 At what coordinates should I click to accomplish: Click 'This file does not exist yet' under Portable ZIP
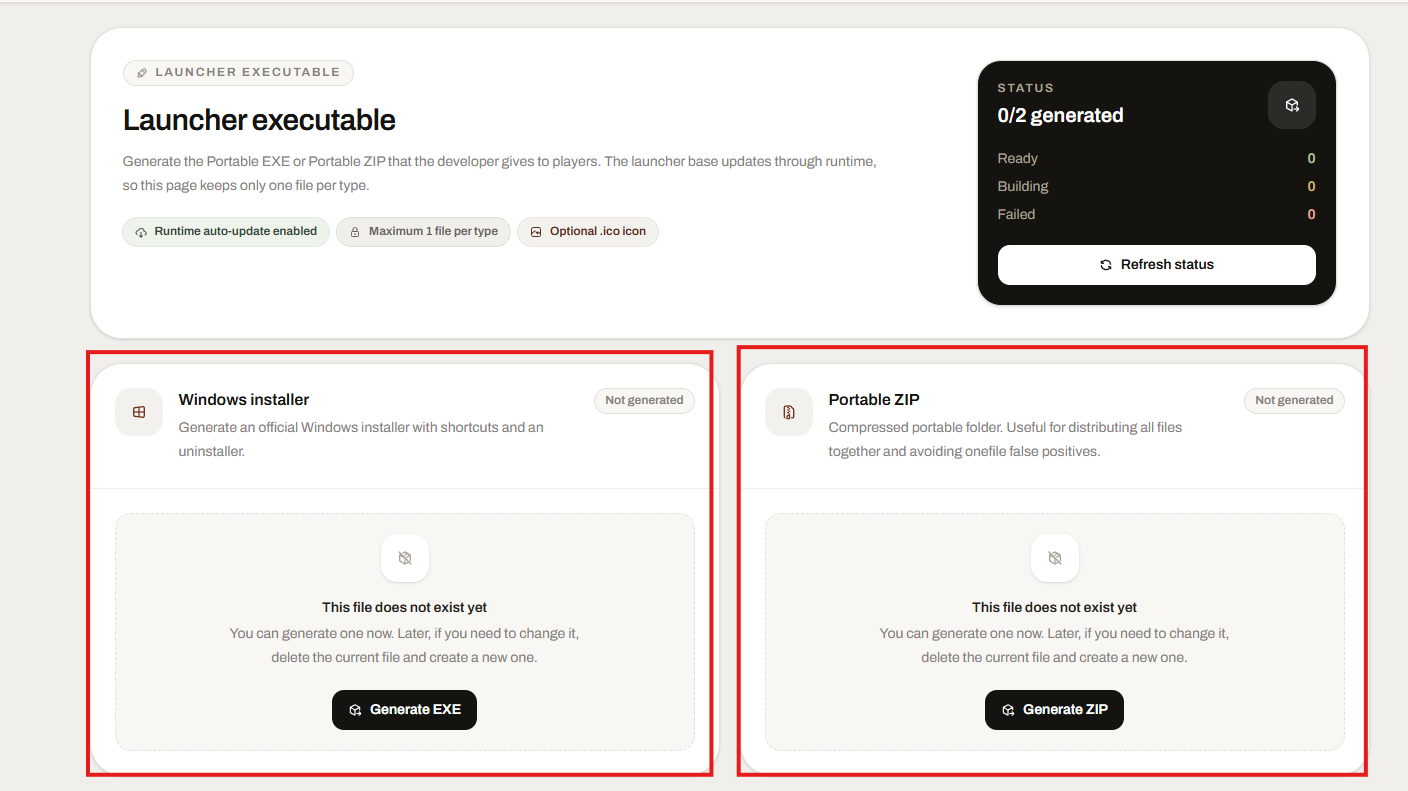coord(1054,607)
